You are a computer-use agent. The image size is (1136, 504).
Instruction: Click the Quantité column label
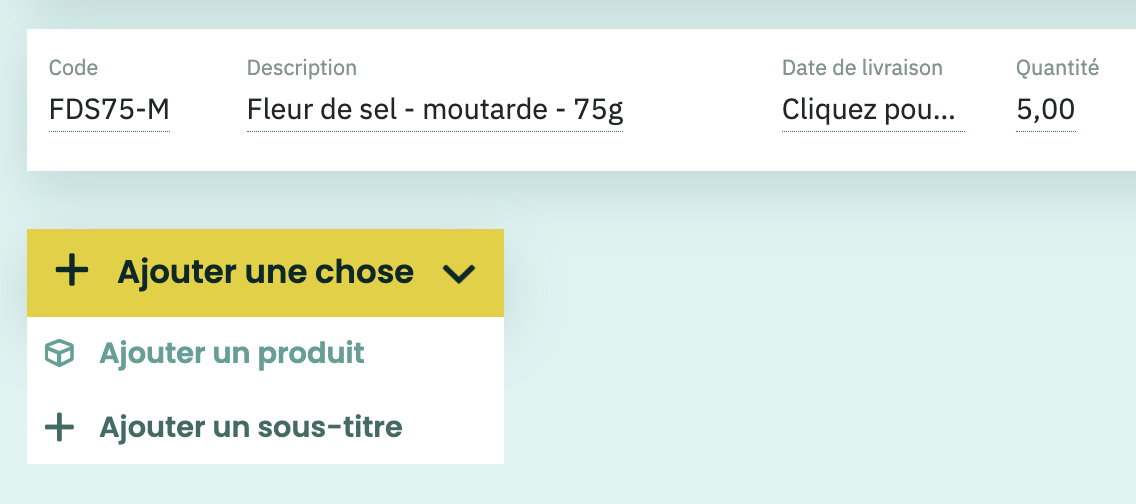pyautogui.click(x=1058, y=68)
